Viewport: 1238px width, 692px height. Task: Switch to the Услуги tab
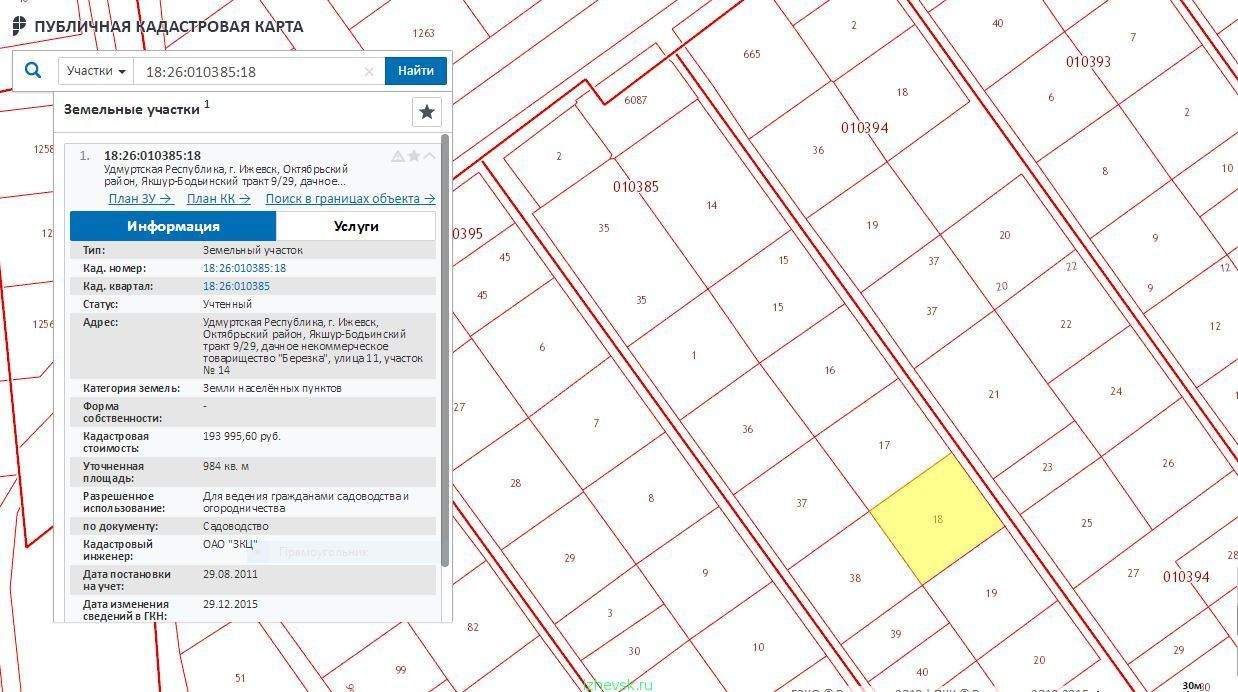[x=356, y=226]
